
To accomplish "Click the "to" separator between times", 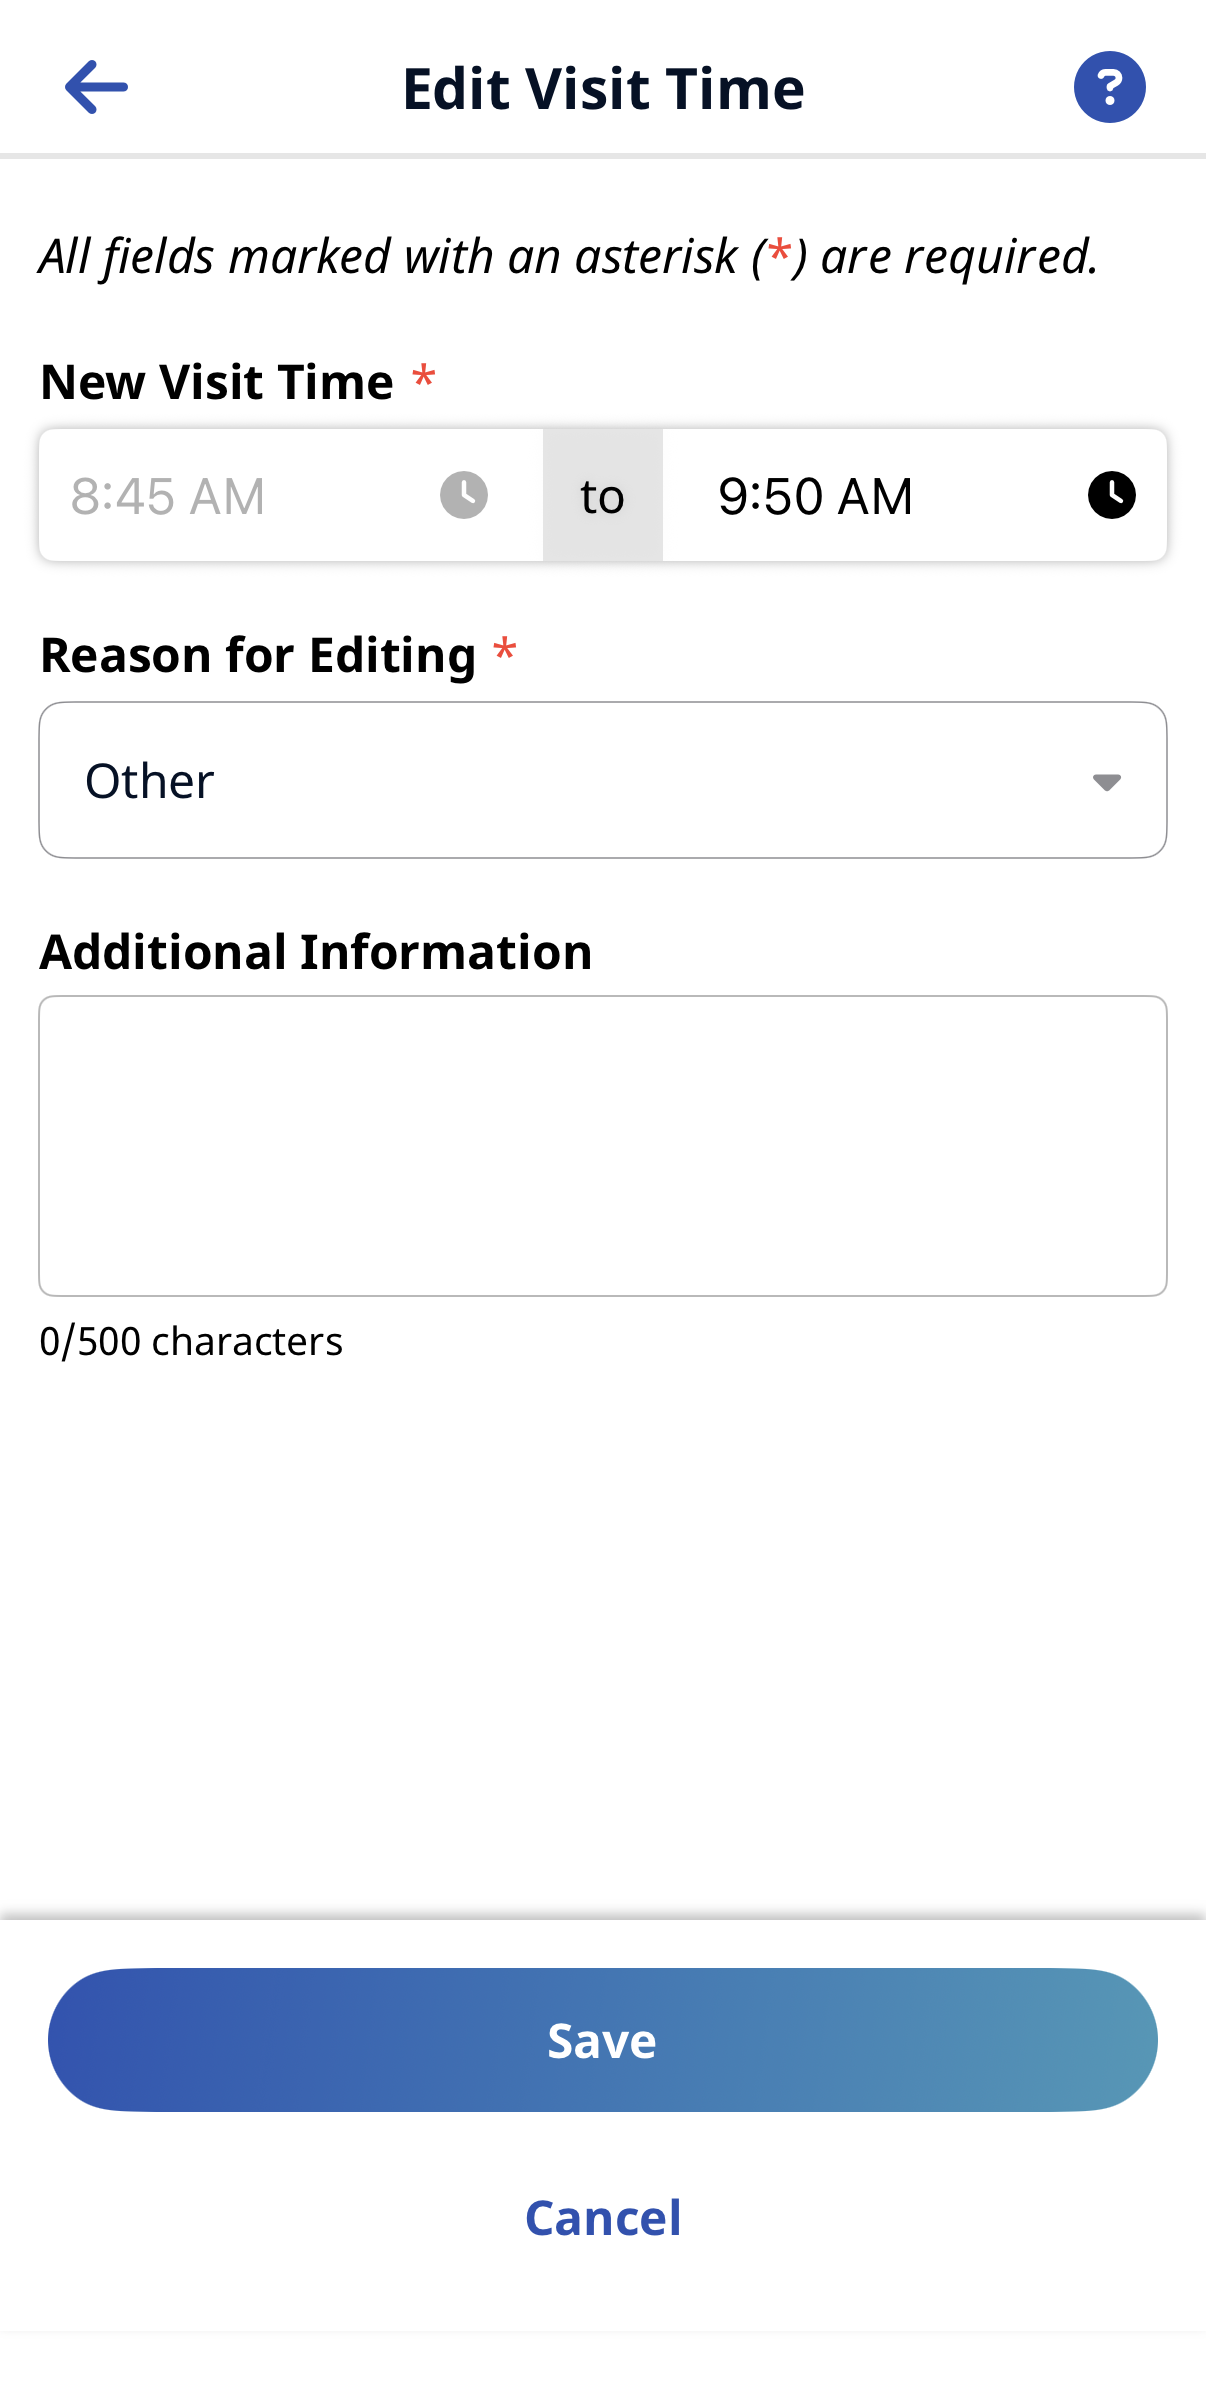I will 602,496.
